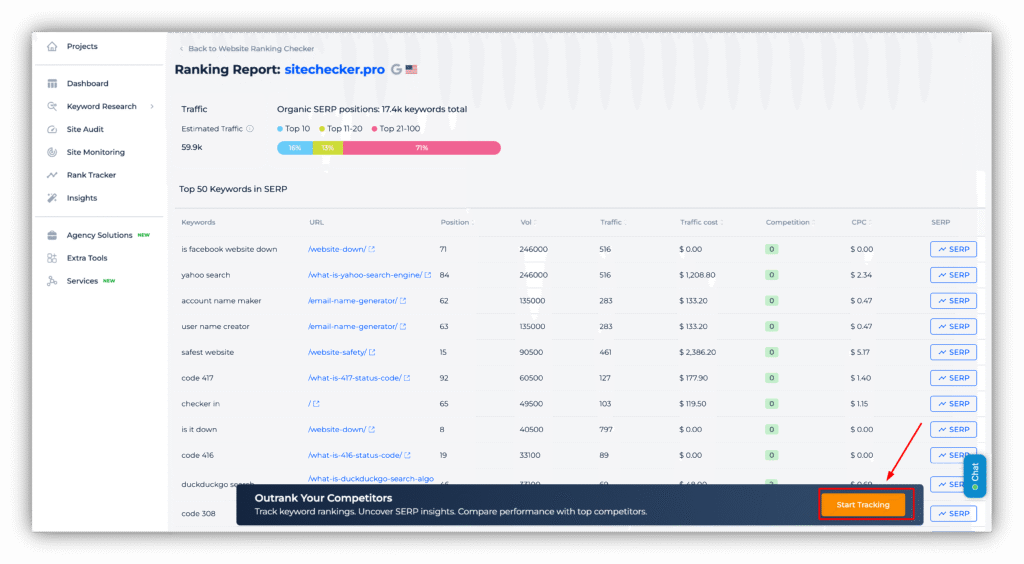
Task: Open SERP for 'is facebook website down'
Action: coord(953,249)
